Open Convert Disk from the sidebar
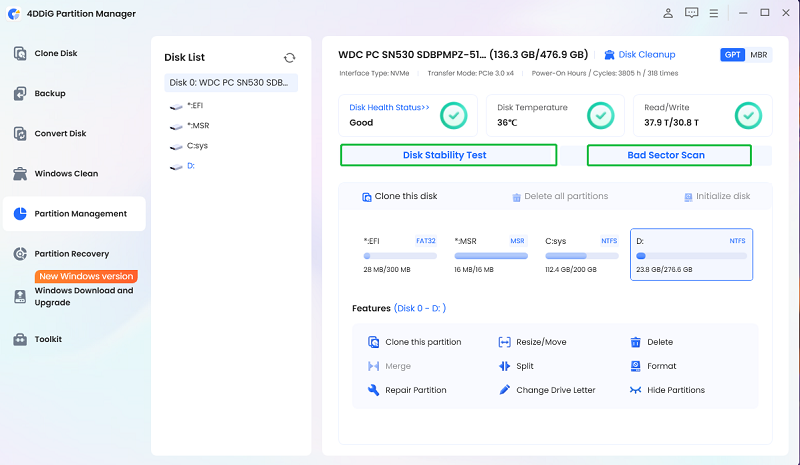The width and height of the screenshot is (800, 465). 60,133
